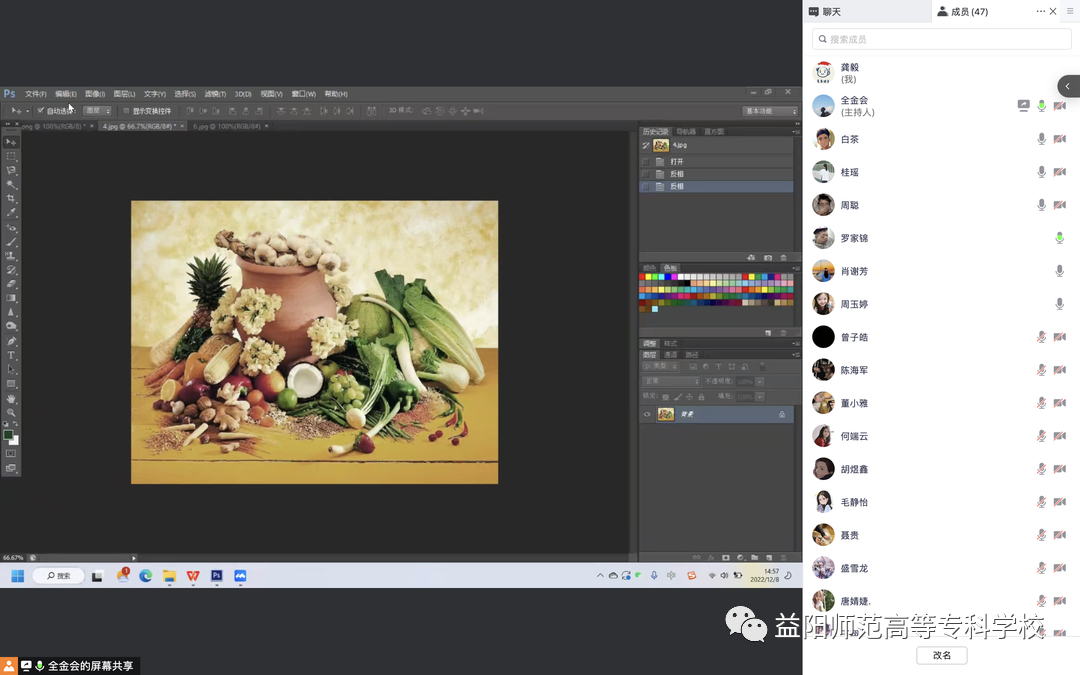Select the Hand tool
Viewport: 1080px width, 675px height.
tap(11, 399)
